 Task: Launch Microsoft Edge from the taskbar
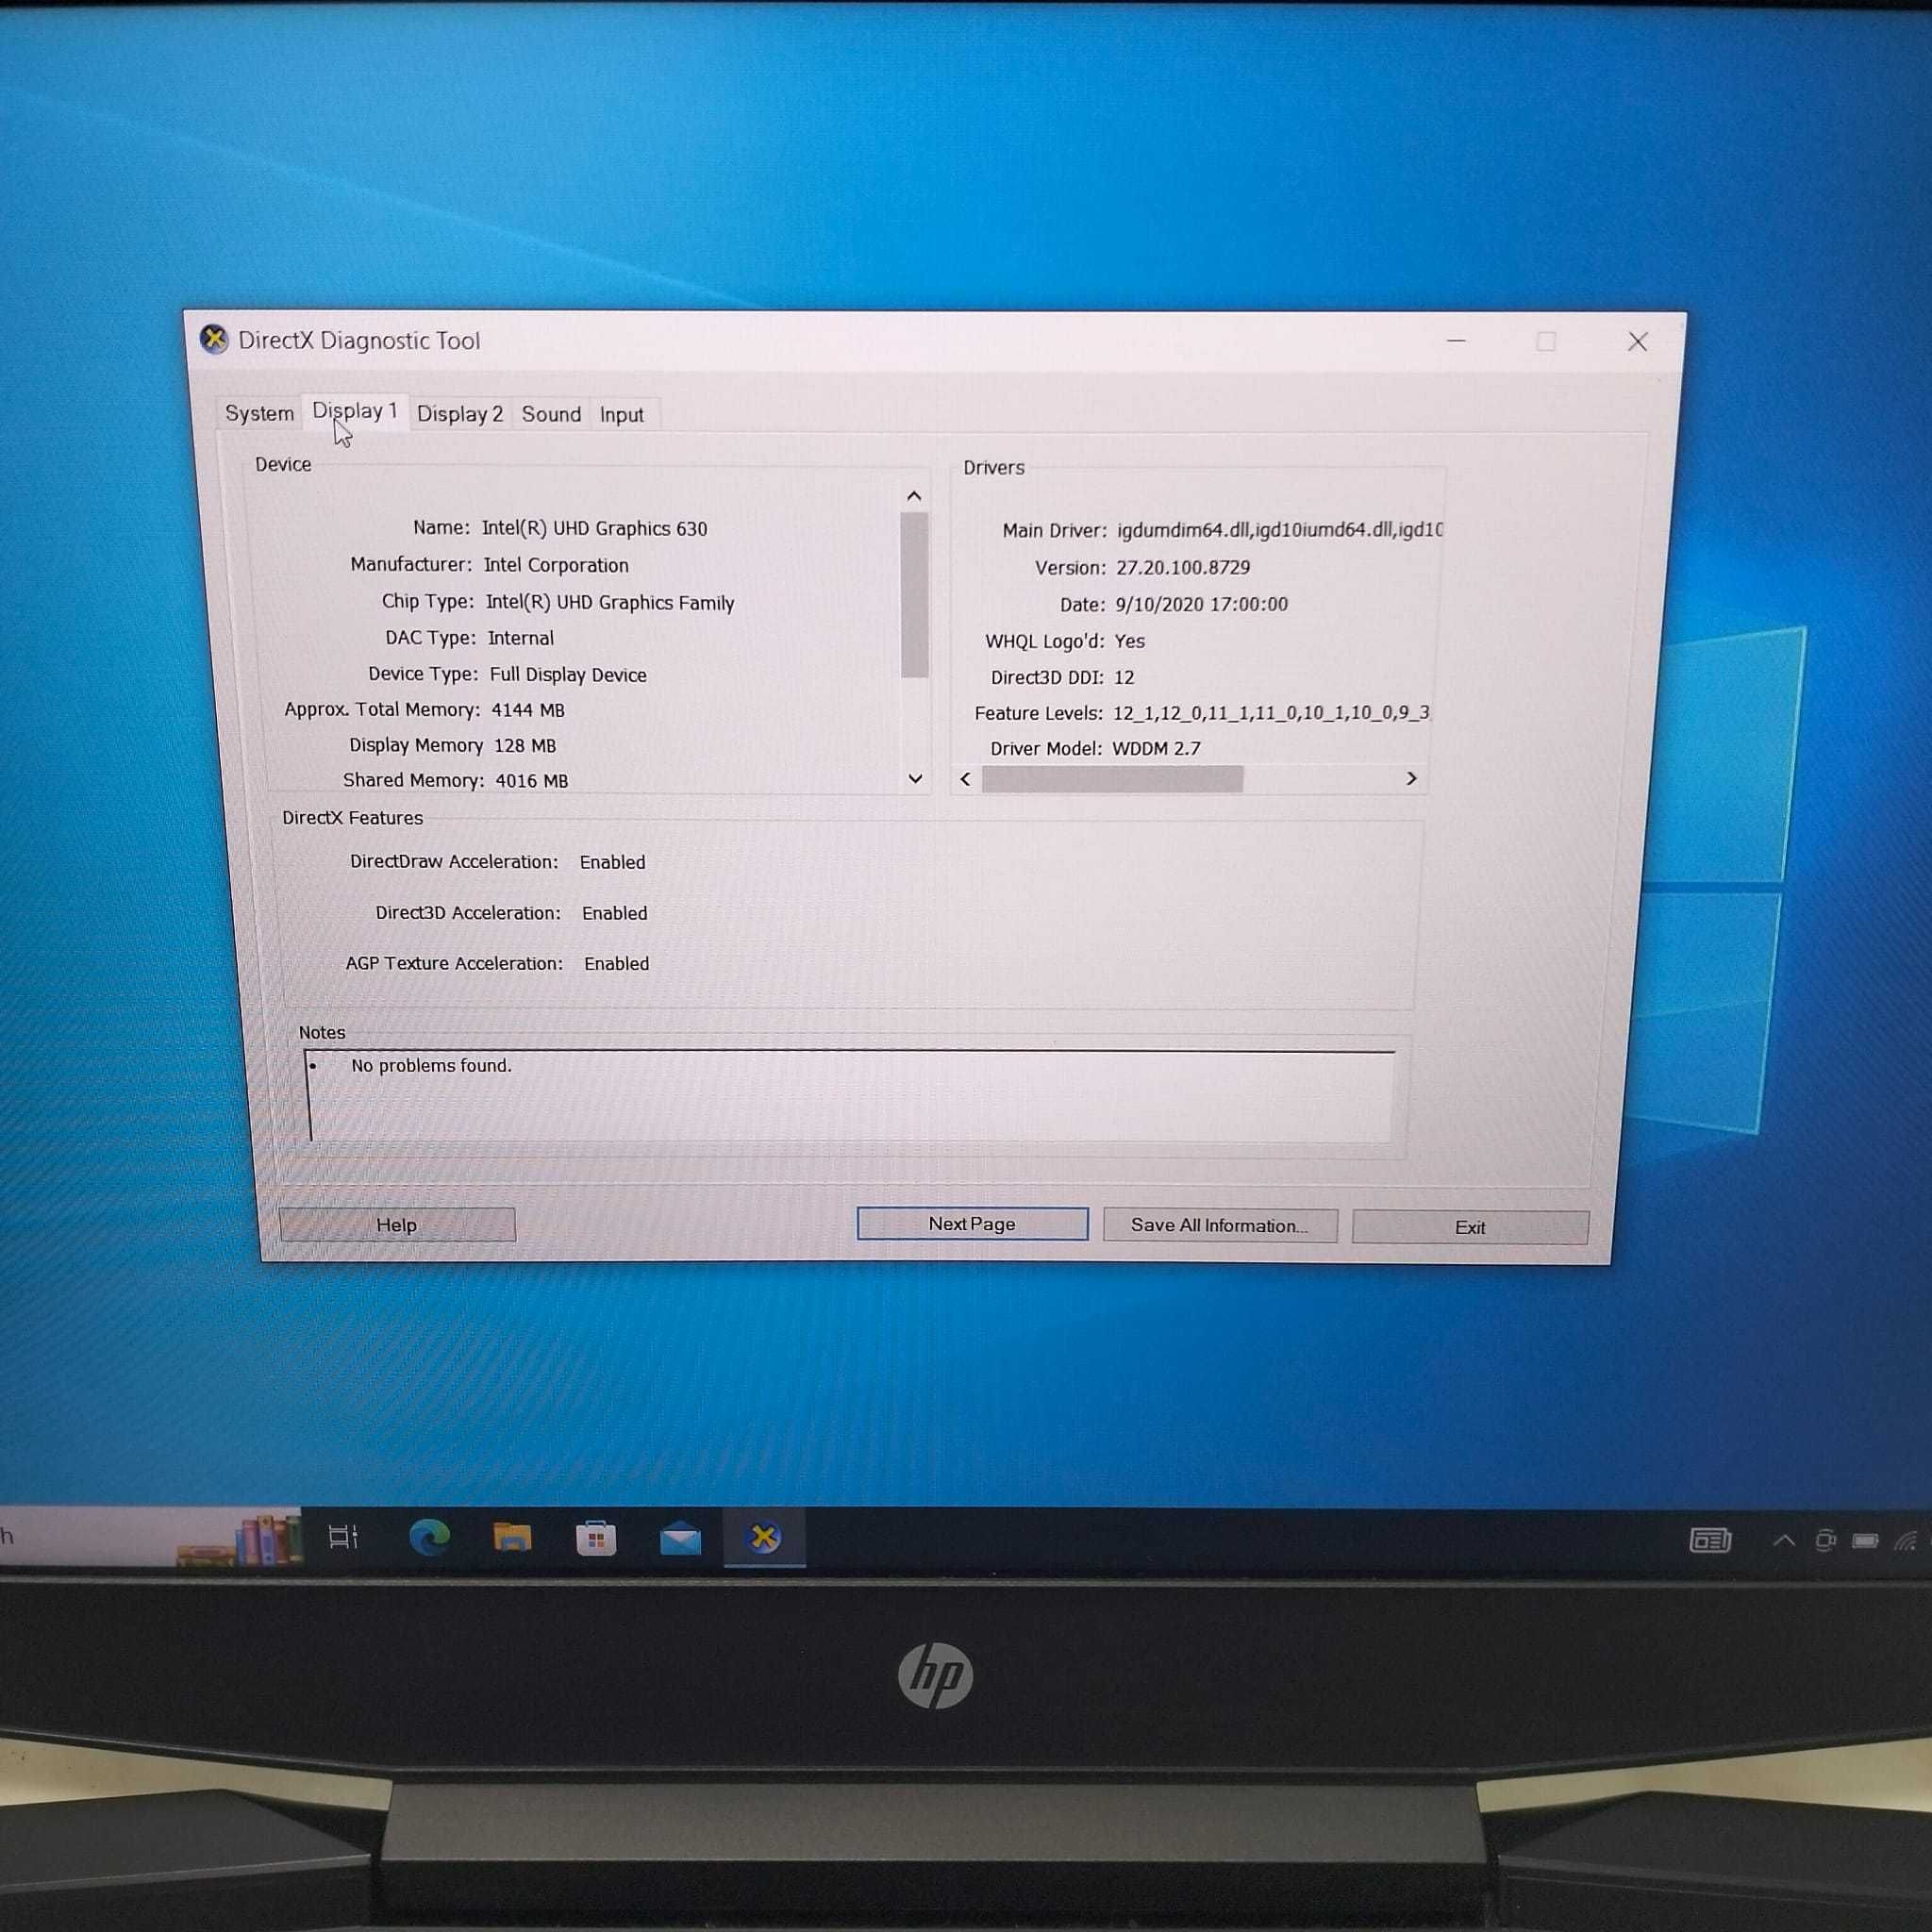coord(429,1537)
